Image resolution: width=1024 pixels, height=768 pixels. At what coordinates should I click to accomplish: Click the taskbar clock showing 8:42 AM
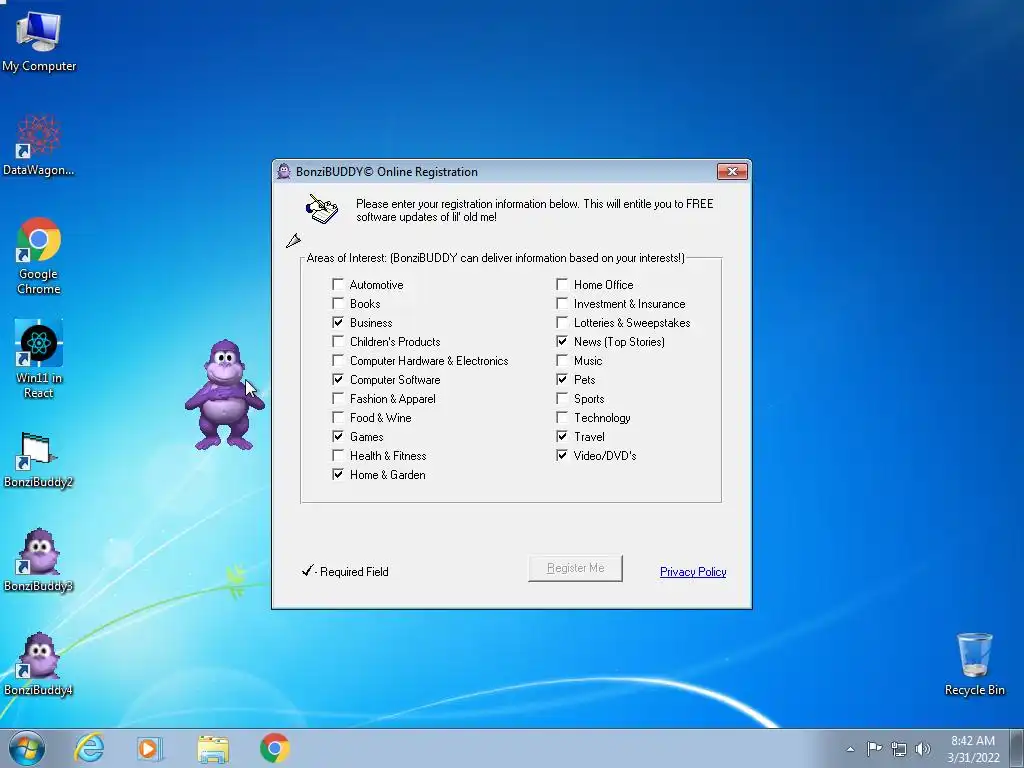973,749
